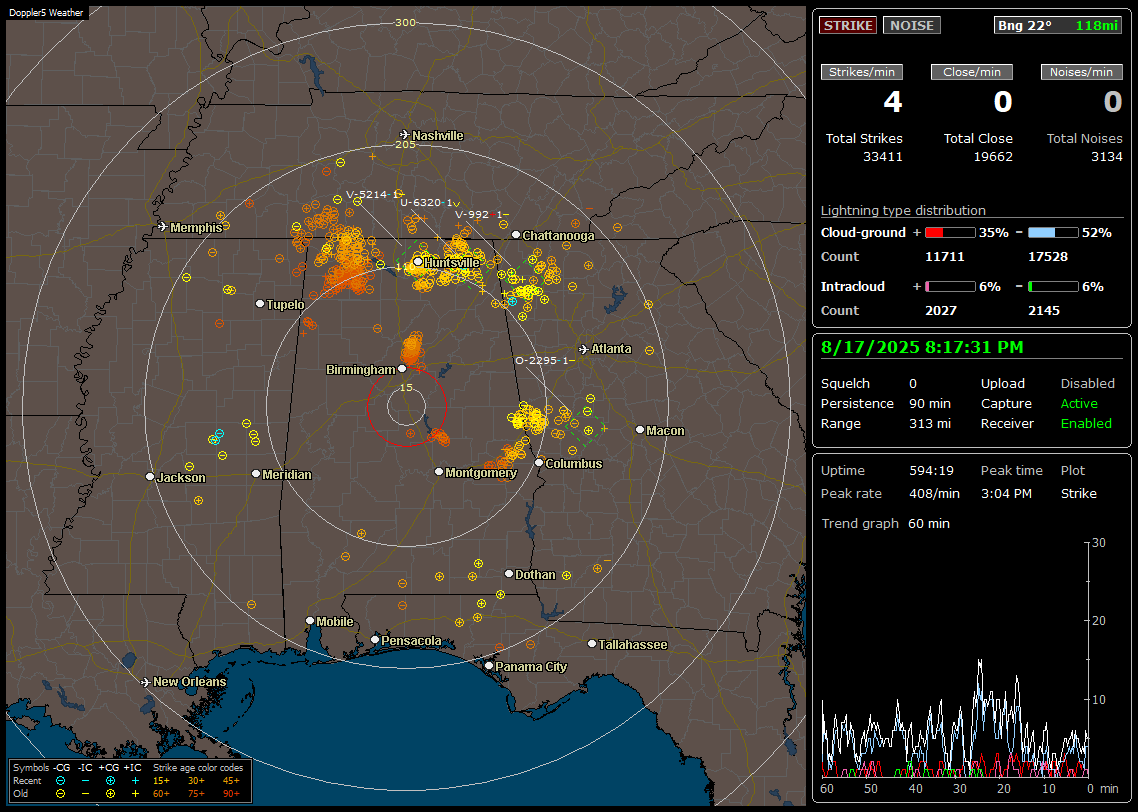Select the Strikes/min header button
Image resolution: width=1138 pixels, height=812 pixels.
pos(861,72)
